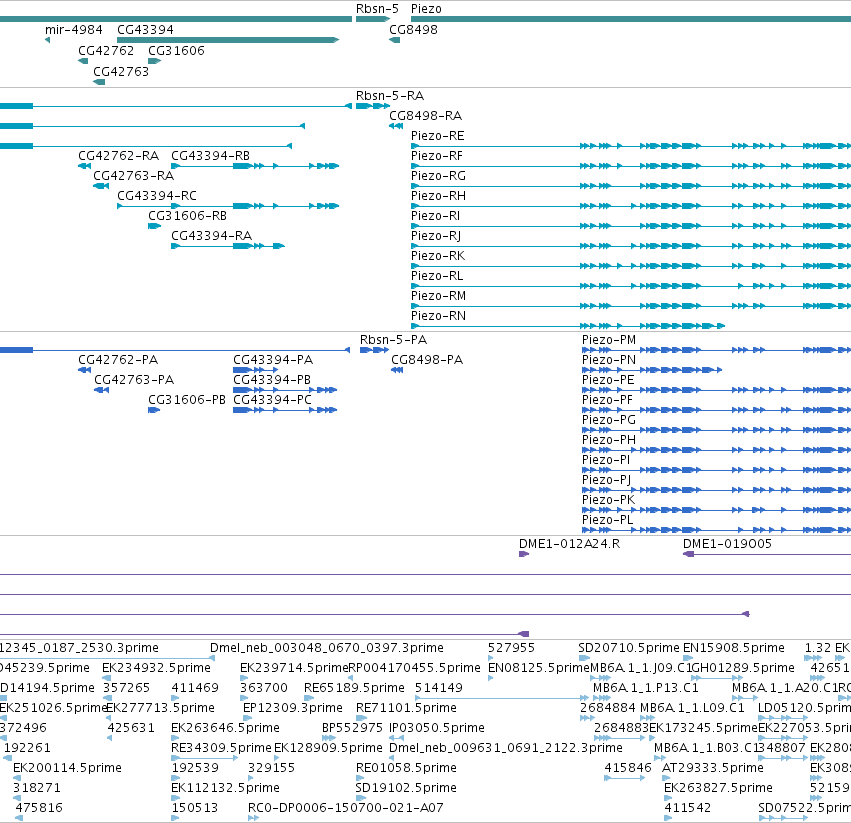Click transcript Piezo-RE label
The image size is (851, 823).
tap(437, 136)
